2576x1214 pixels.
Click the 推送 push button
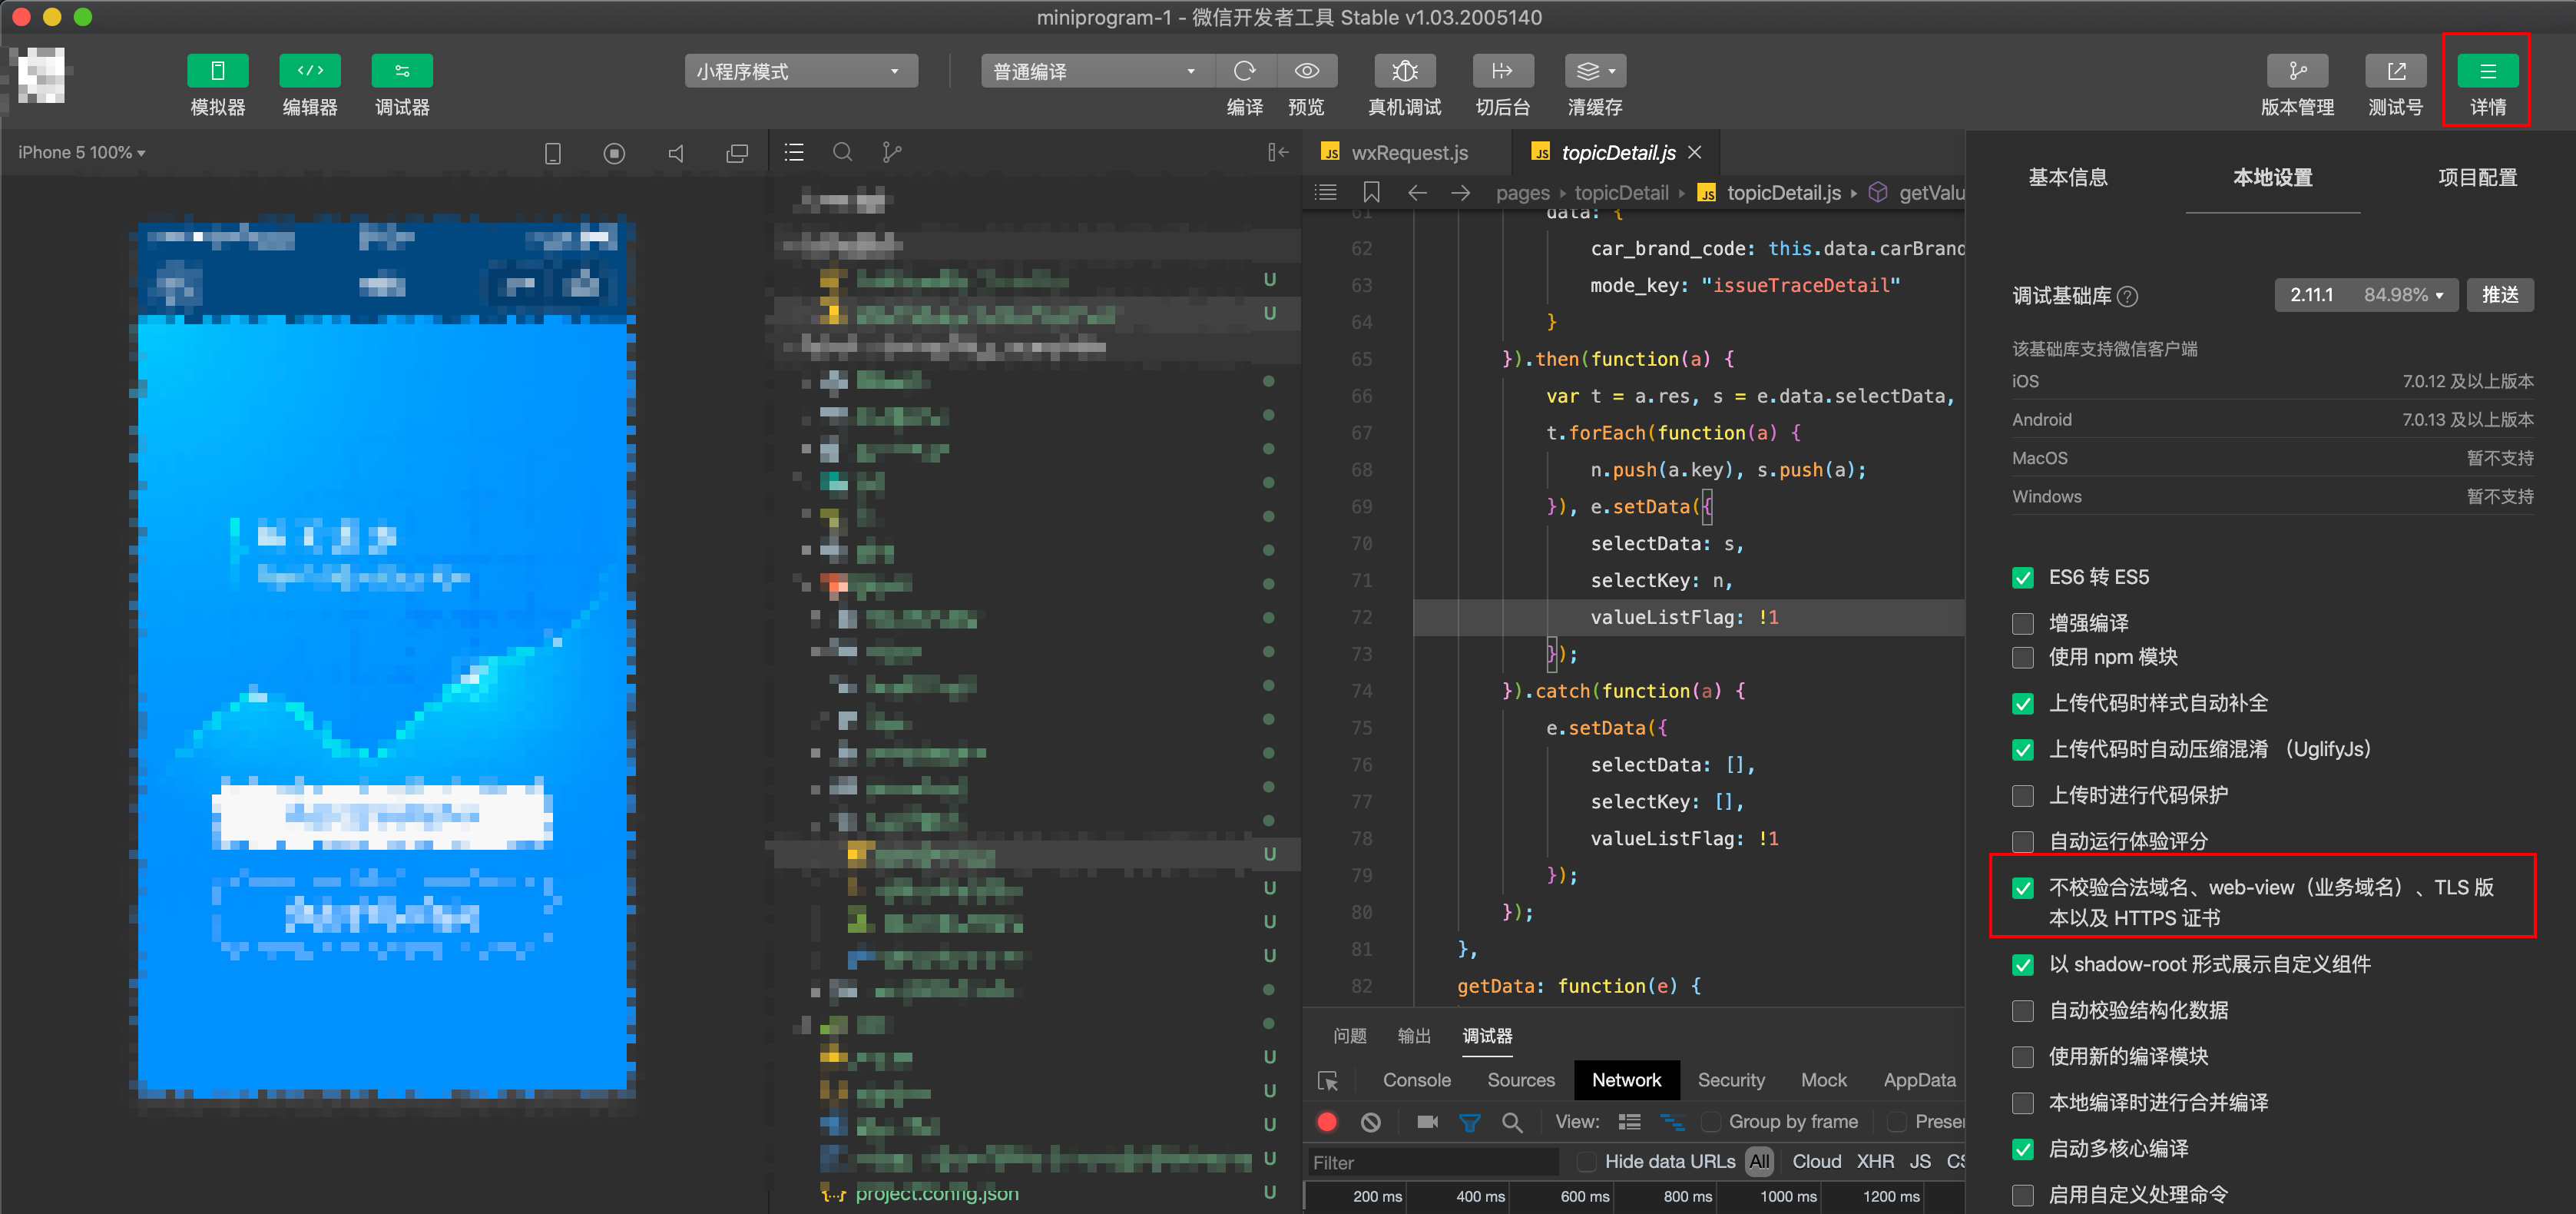point(2499,295)
